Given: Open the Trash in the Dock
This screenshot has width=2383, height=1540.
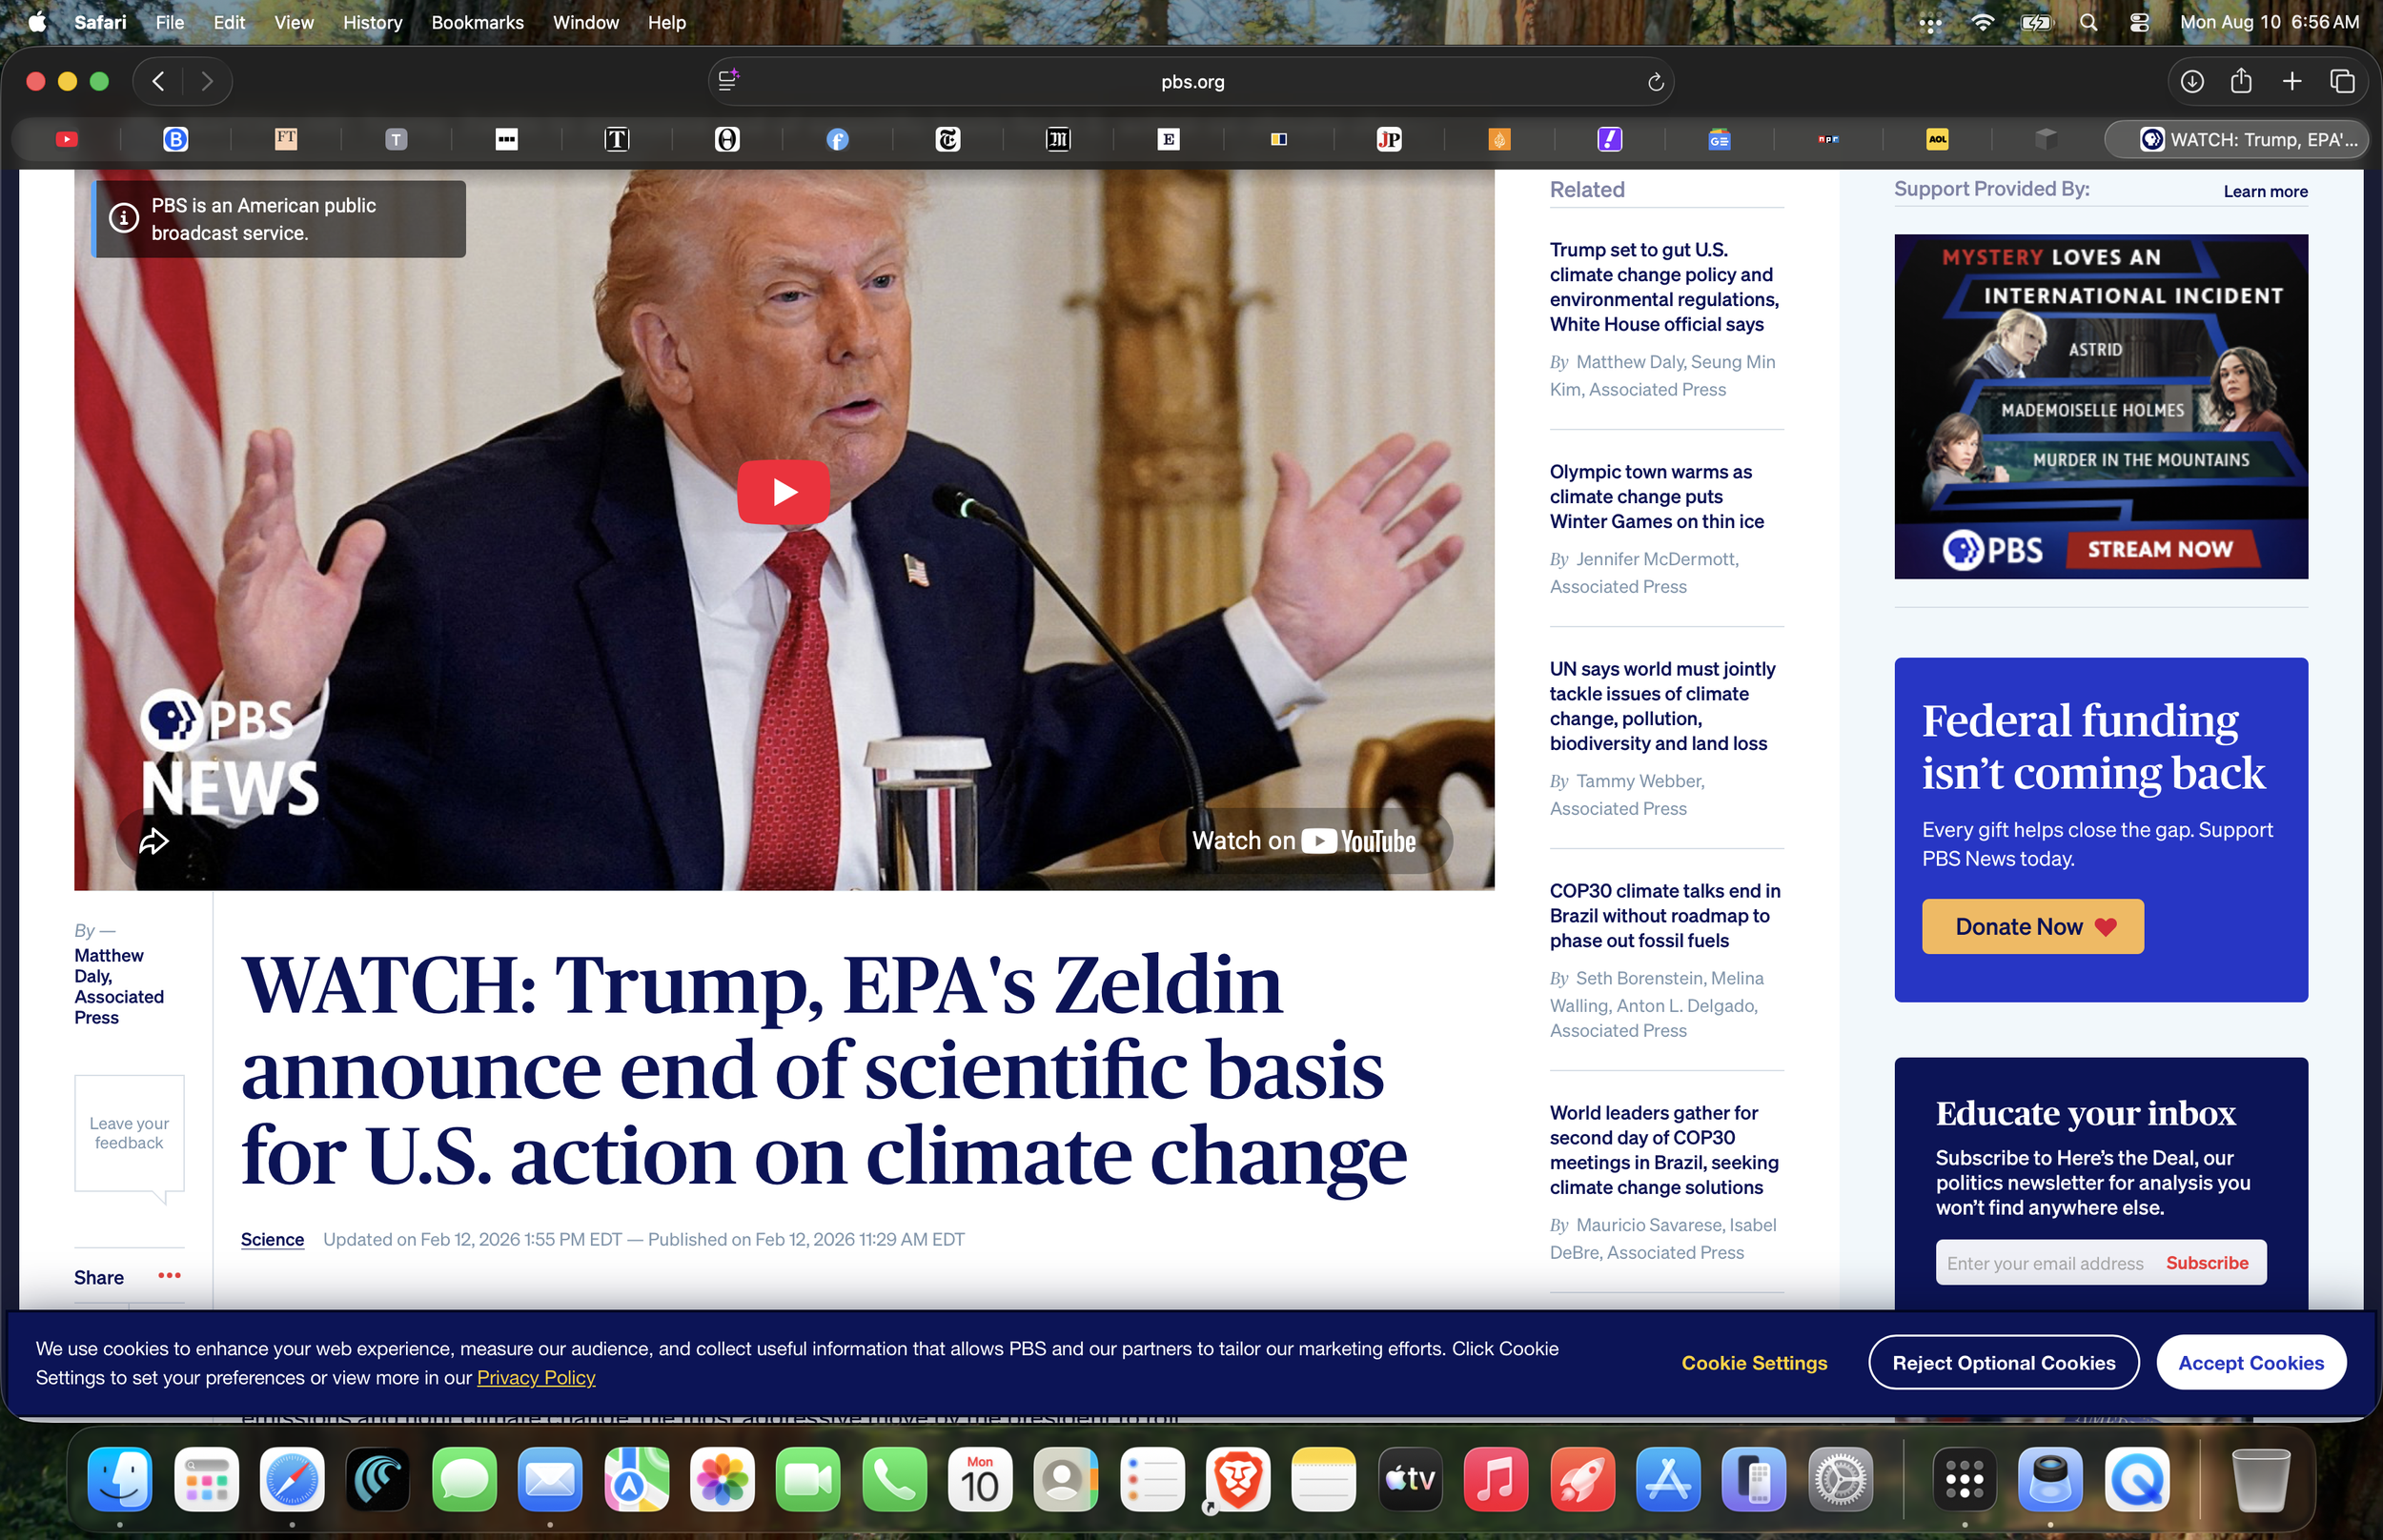Looking at the screenshot, I should 2259,1479.
